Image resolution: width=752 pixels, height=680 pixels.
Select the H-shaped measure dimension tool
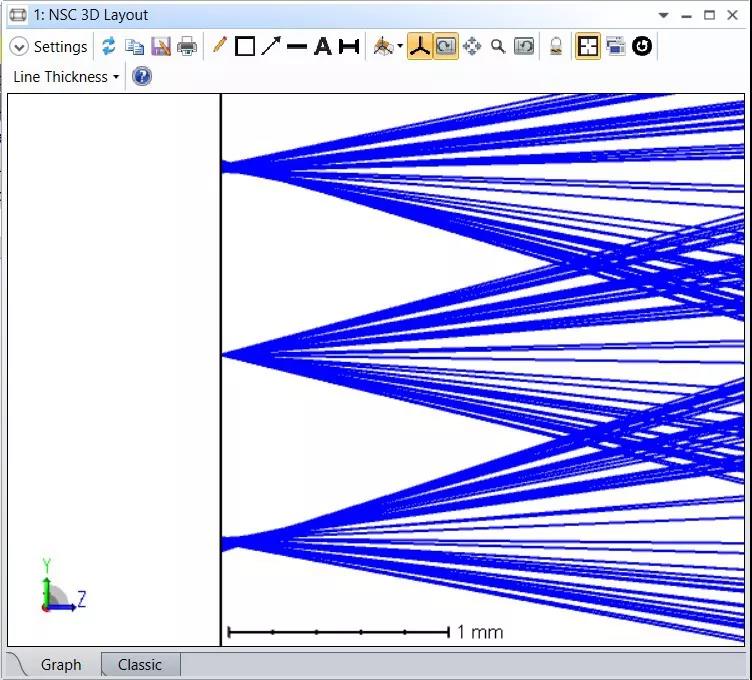[x=348, y=47]
